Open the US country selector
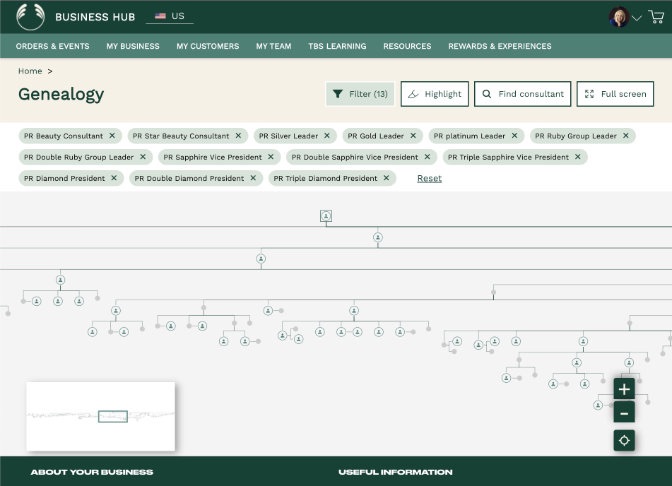 tap(170, 16)
